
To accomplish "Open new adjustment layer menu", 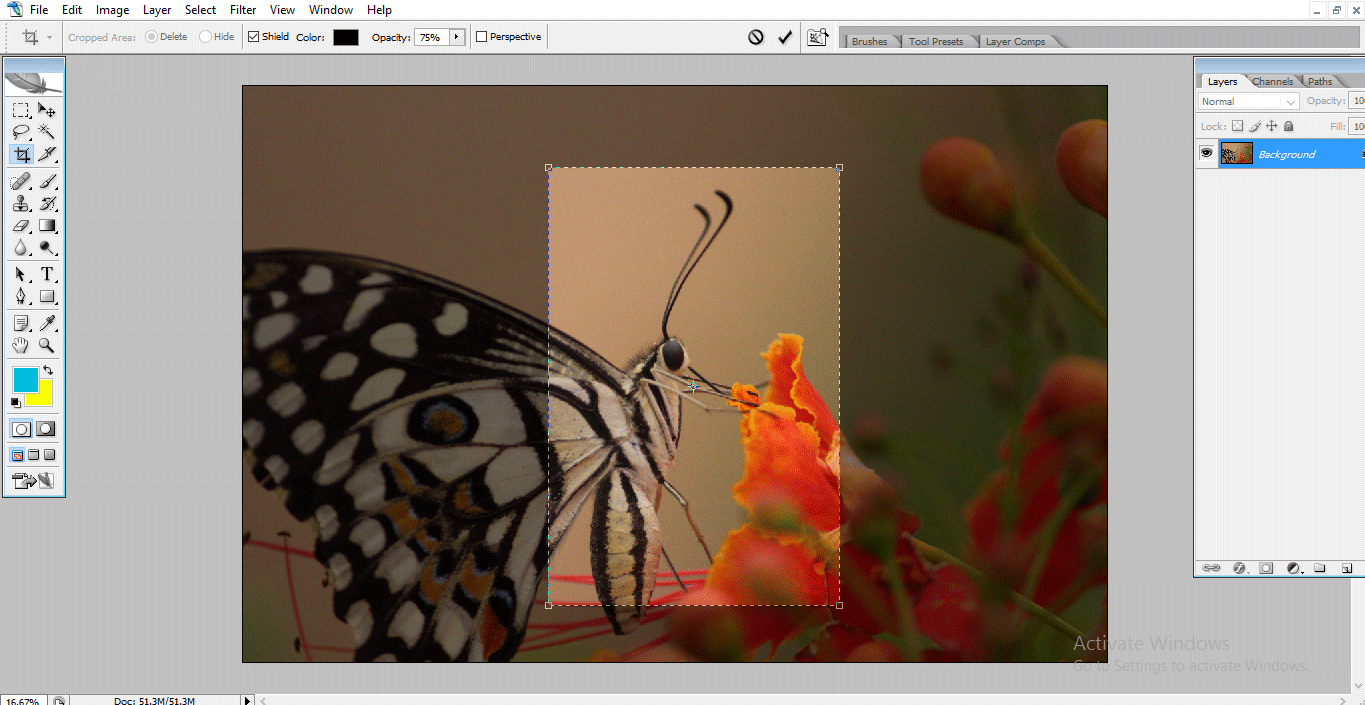I will 1293,568.
